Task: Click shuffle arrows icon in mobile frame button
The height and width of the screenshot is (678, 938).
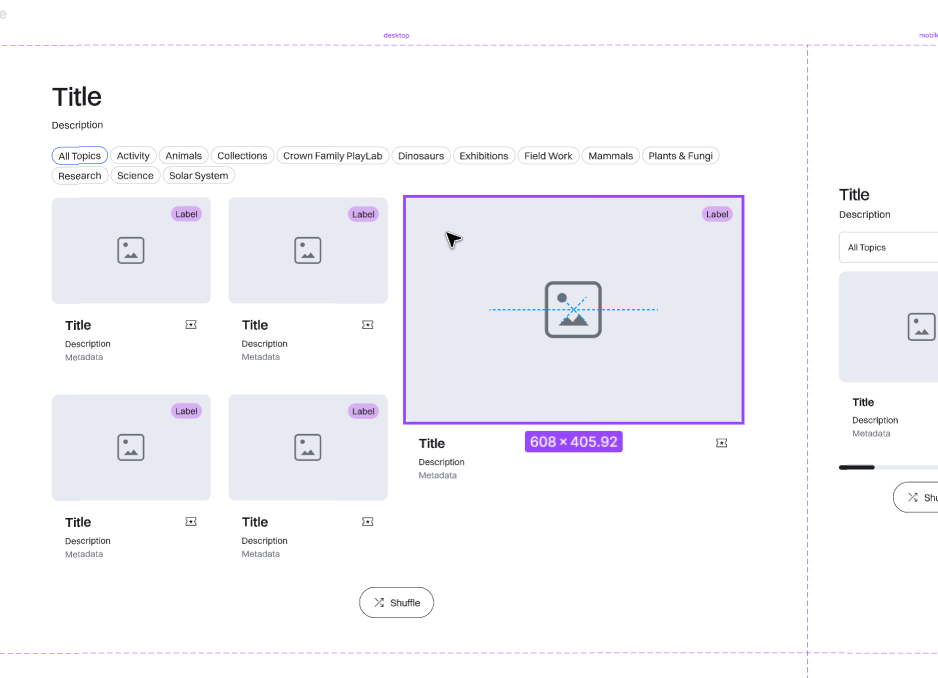Action: coord(912,497)
